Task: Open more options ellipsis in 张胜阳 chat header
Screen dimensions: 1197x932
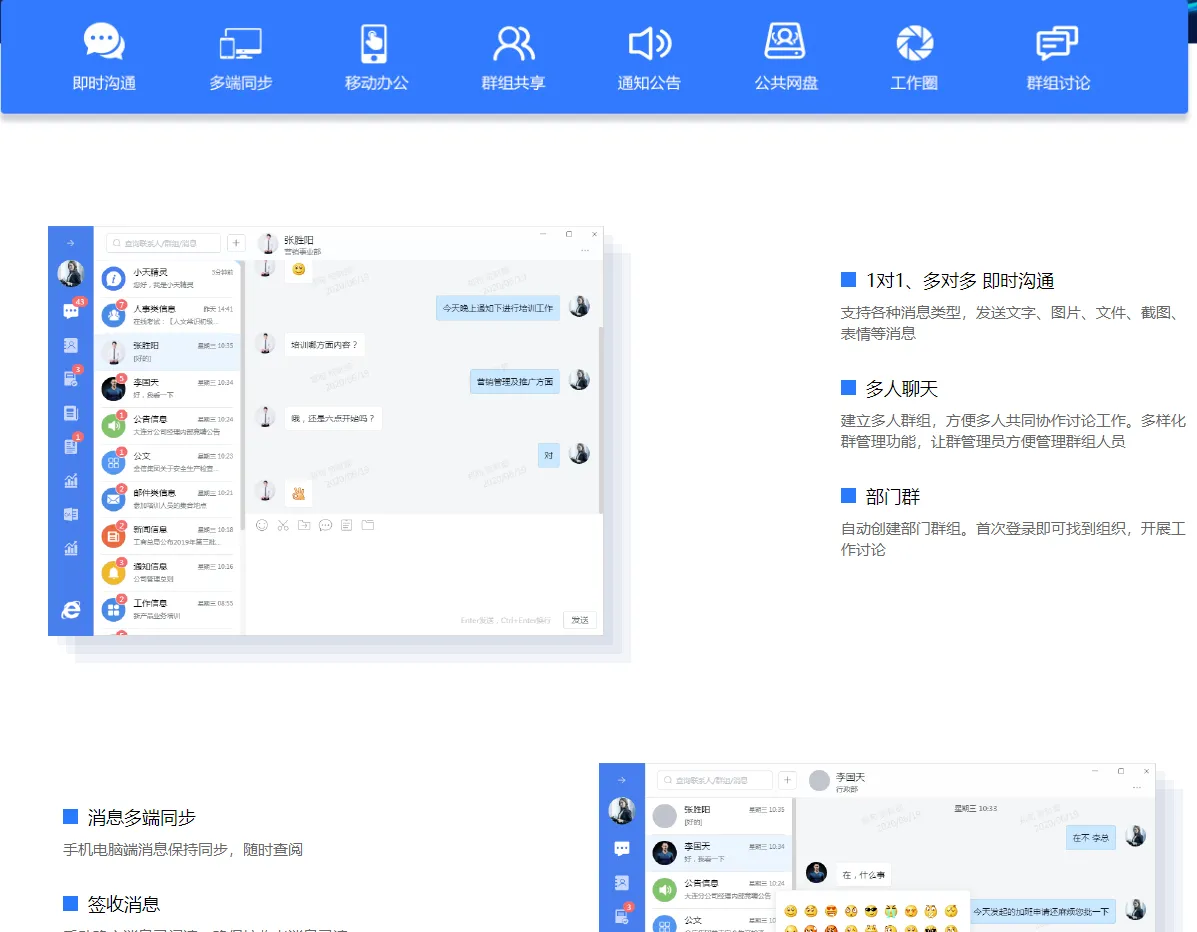Action: coord(585,250)
